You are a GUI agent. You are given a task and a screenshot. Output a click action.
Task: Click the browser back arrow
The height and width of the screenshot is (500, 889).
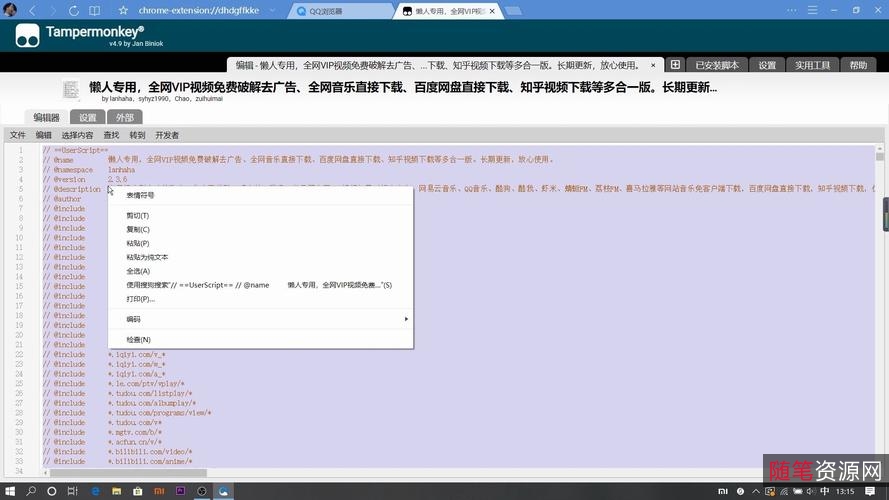point(33,11)
